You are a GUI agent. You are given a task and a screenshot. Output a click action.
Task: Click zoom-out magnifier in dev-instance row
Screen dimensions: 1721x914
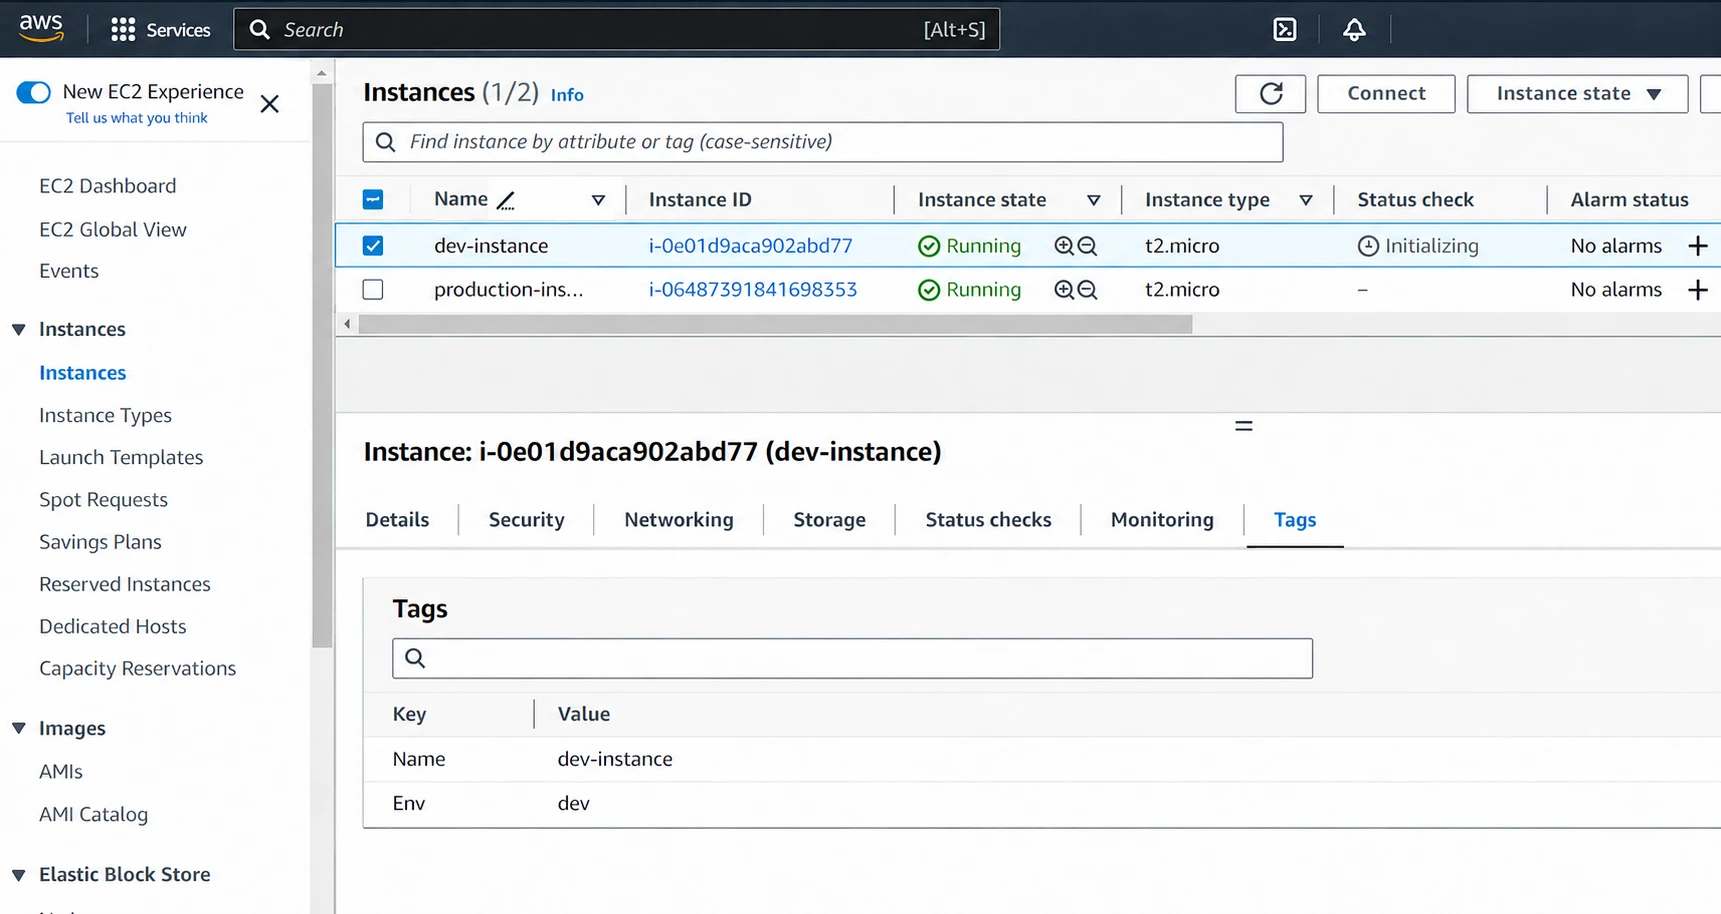click(x=1088, y=246)
